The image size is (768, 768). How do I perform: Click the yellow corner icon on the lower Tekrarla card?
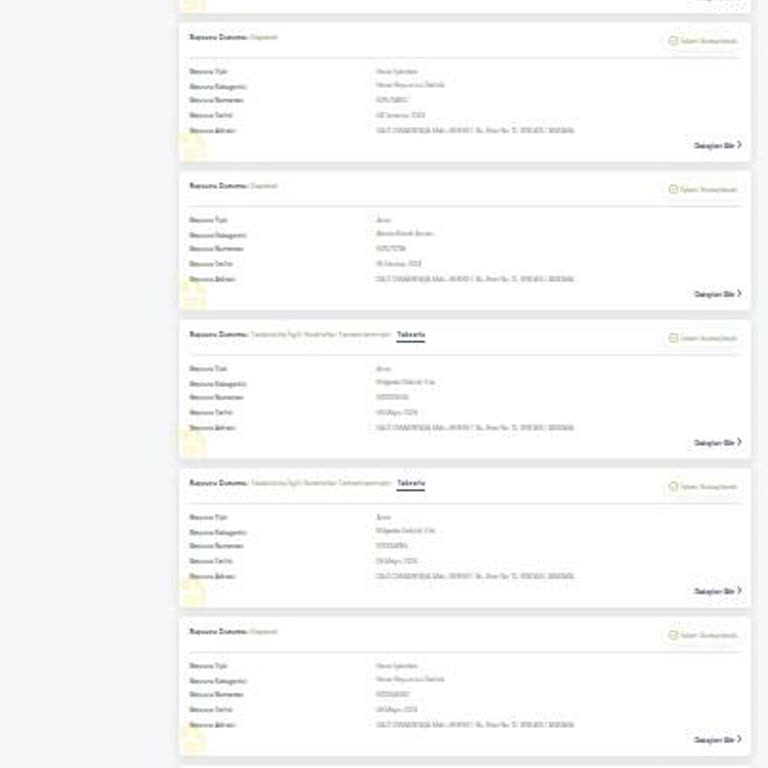pos(191,592)
